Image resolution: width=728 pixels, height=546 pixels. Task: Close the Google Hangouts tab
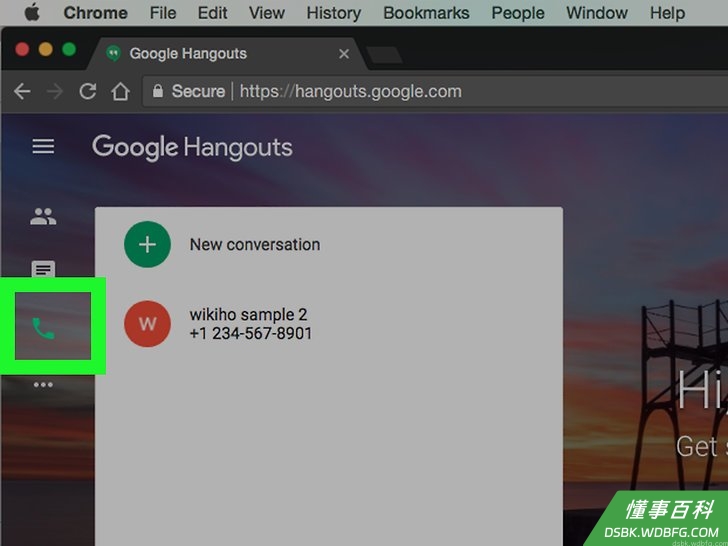tap(344, 54)
